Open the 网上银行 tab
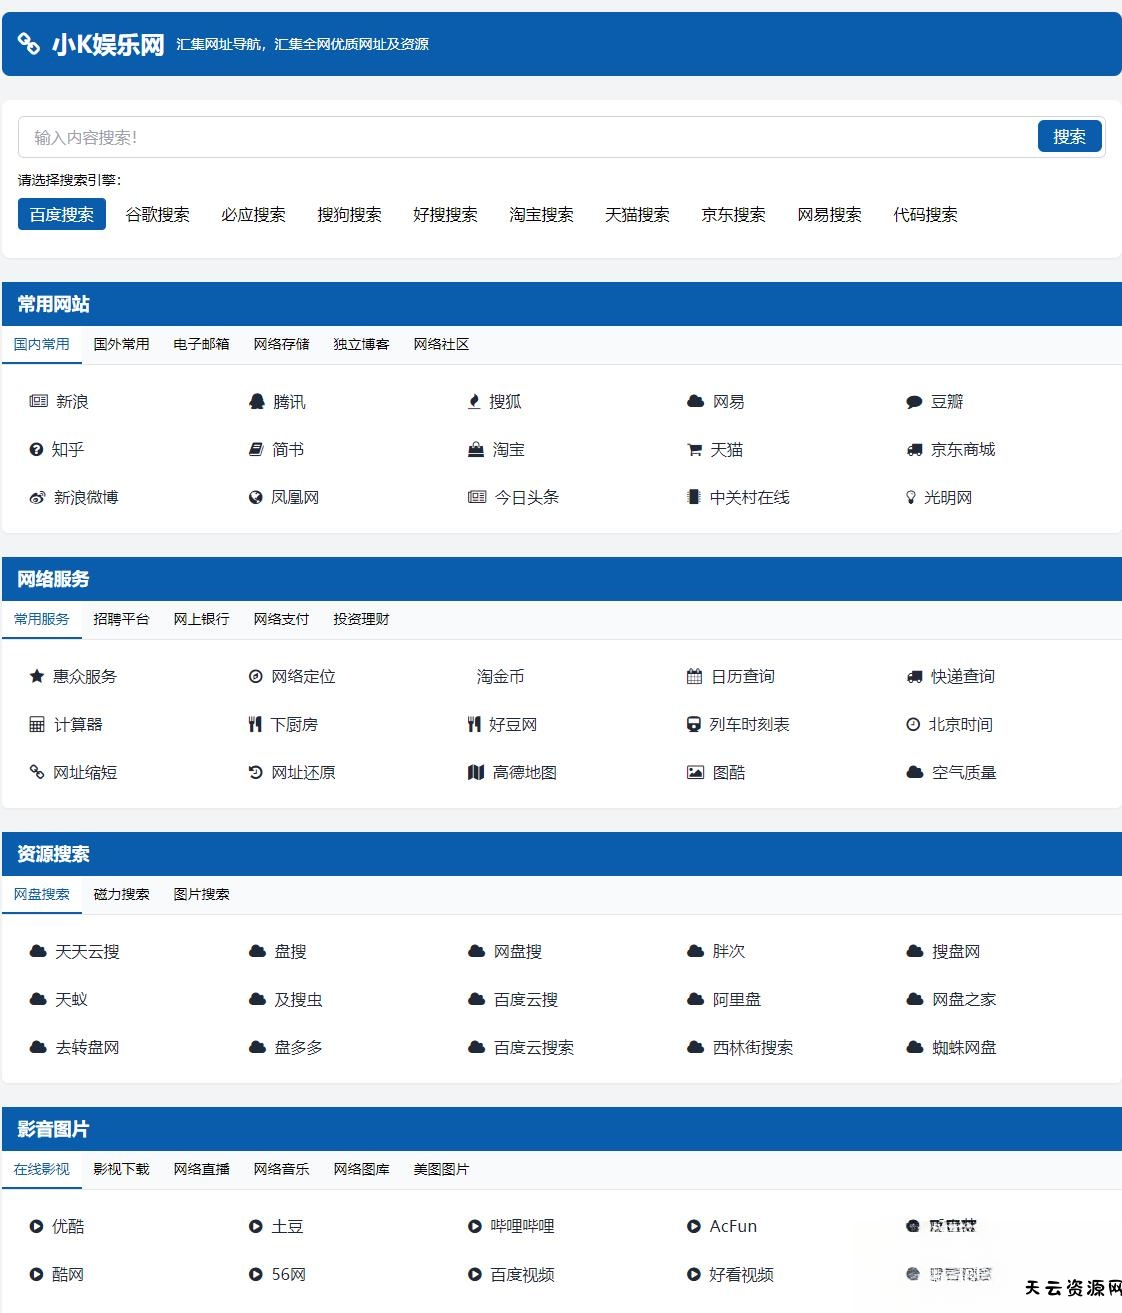Screen dimensions: 1122x1313 point(201,619)
